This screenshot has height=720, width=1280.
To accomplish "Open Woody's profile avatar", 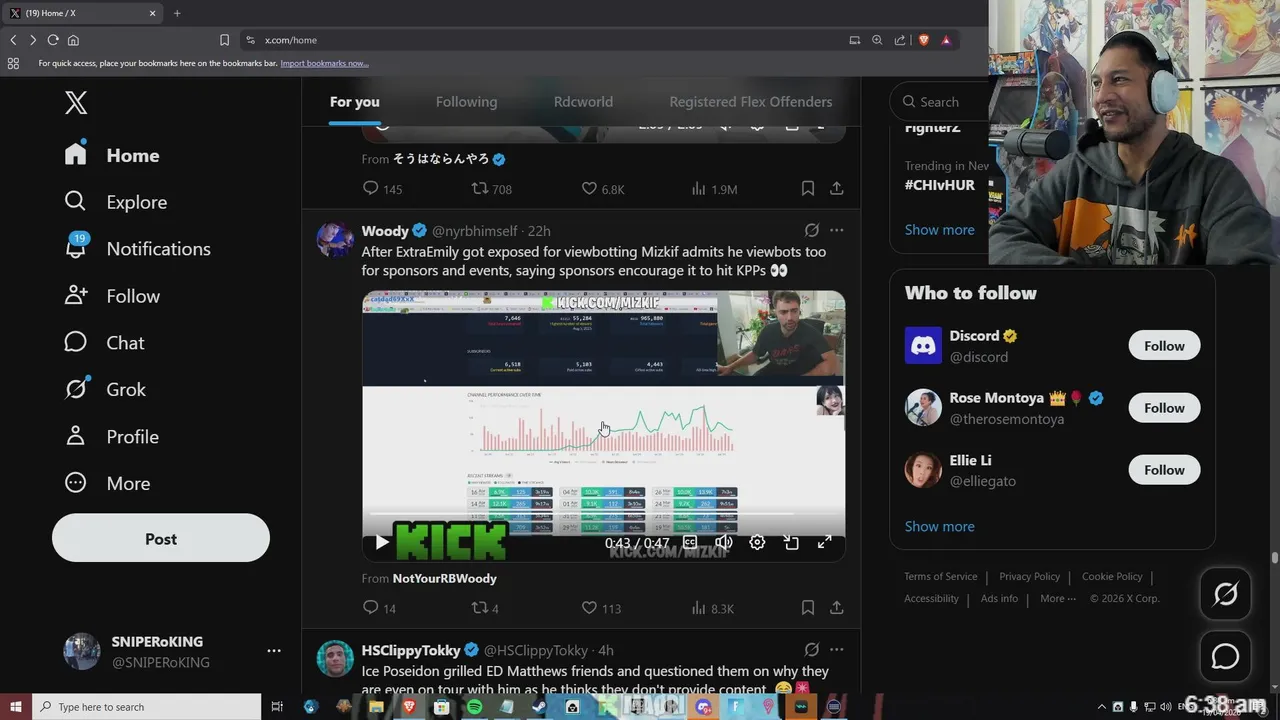I will (x=334, y=240).
